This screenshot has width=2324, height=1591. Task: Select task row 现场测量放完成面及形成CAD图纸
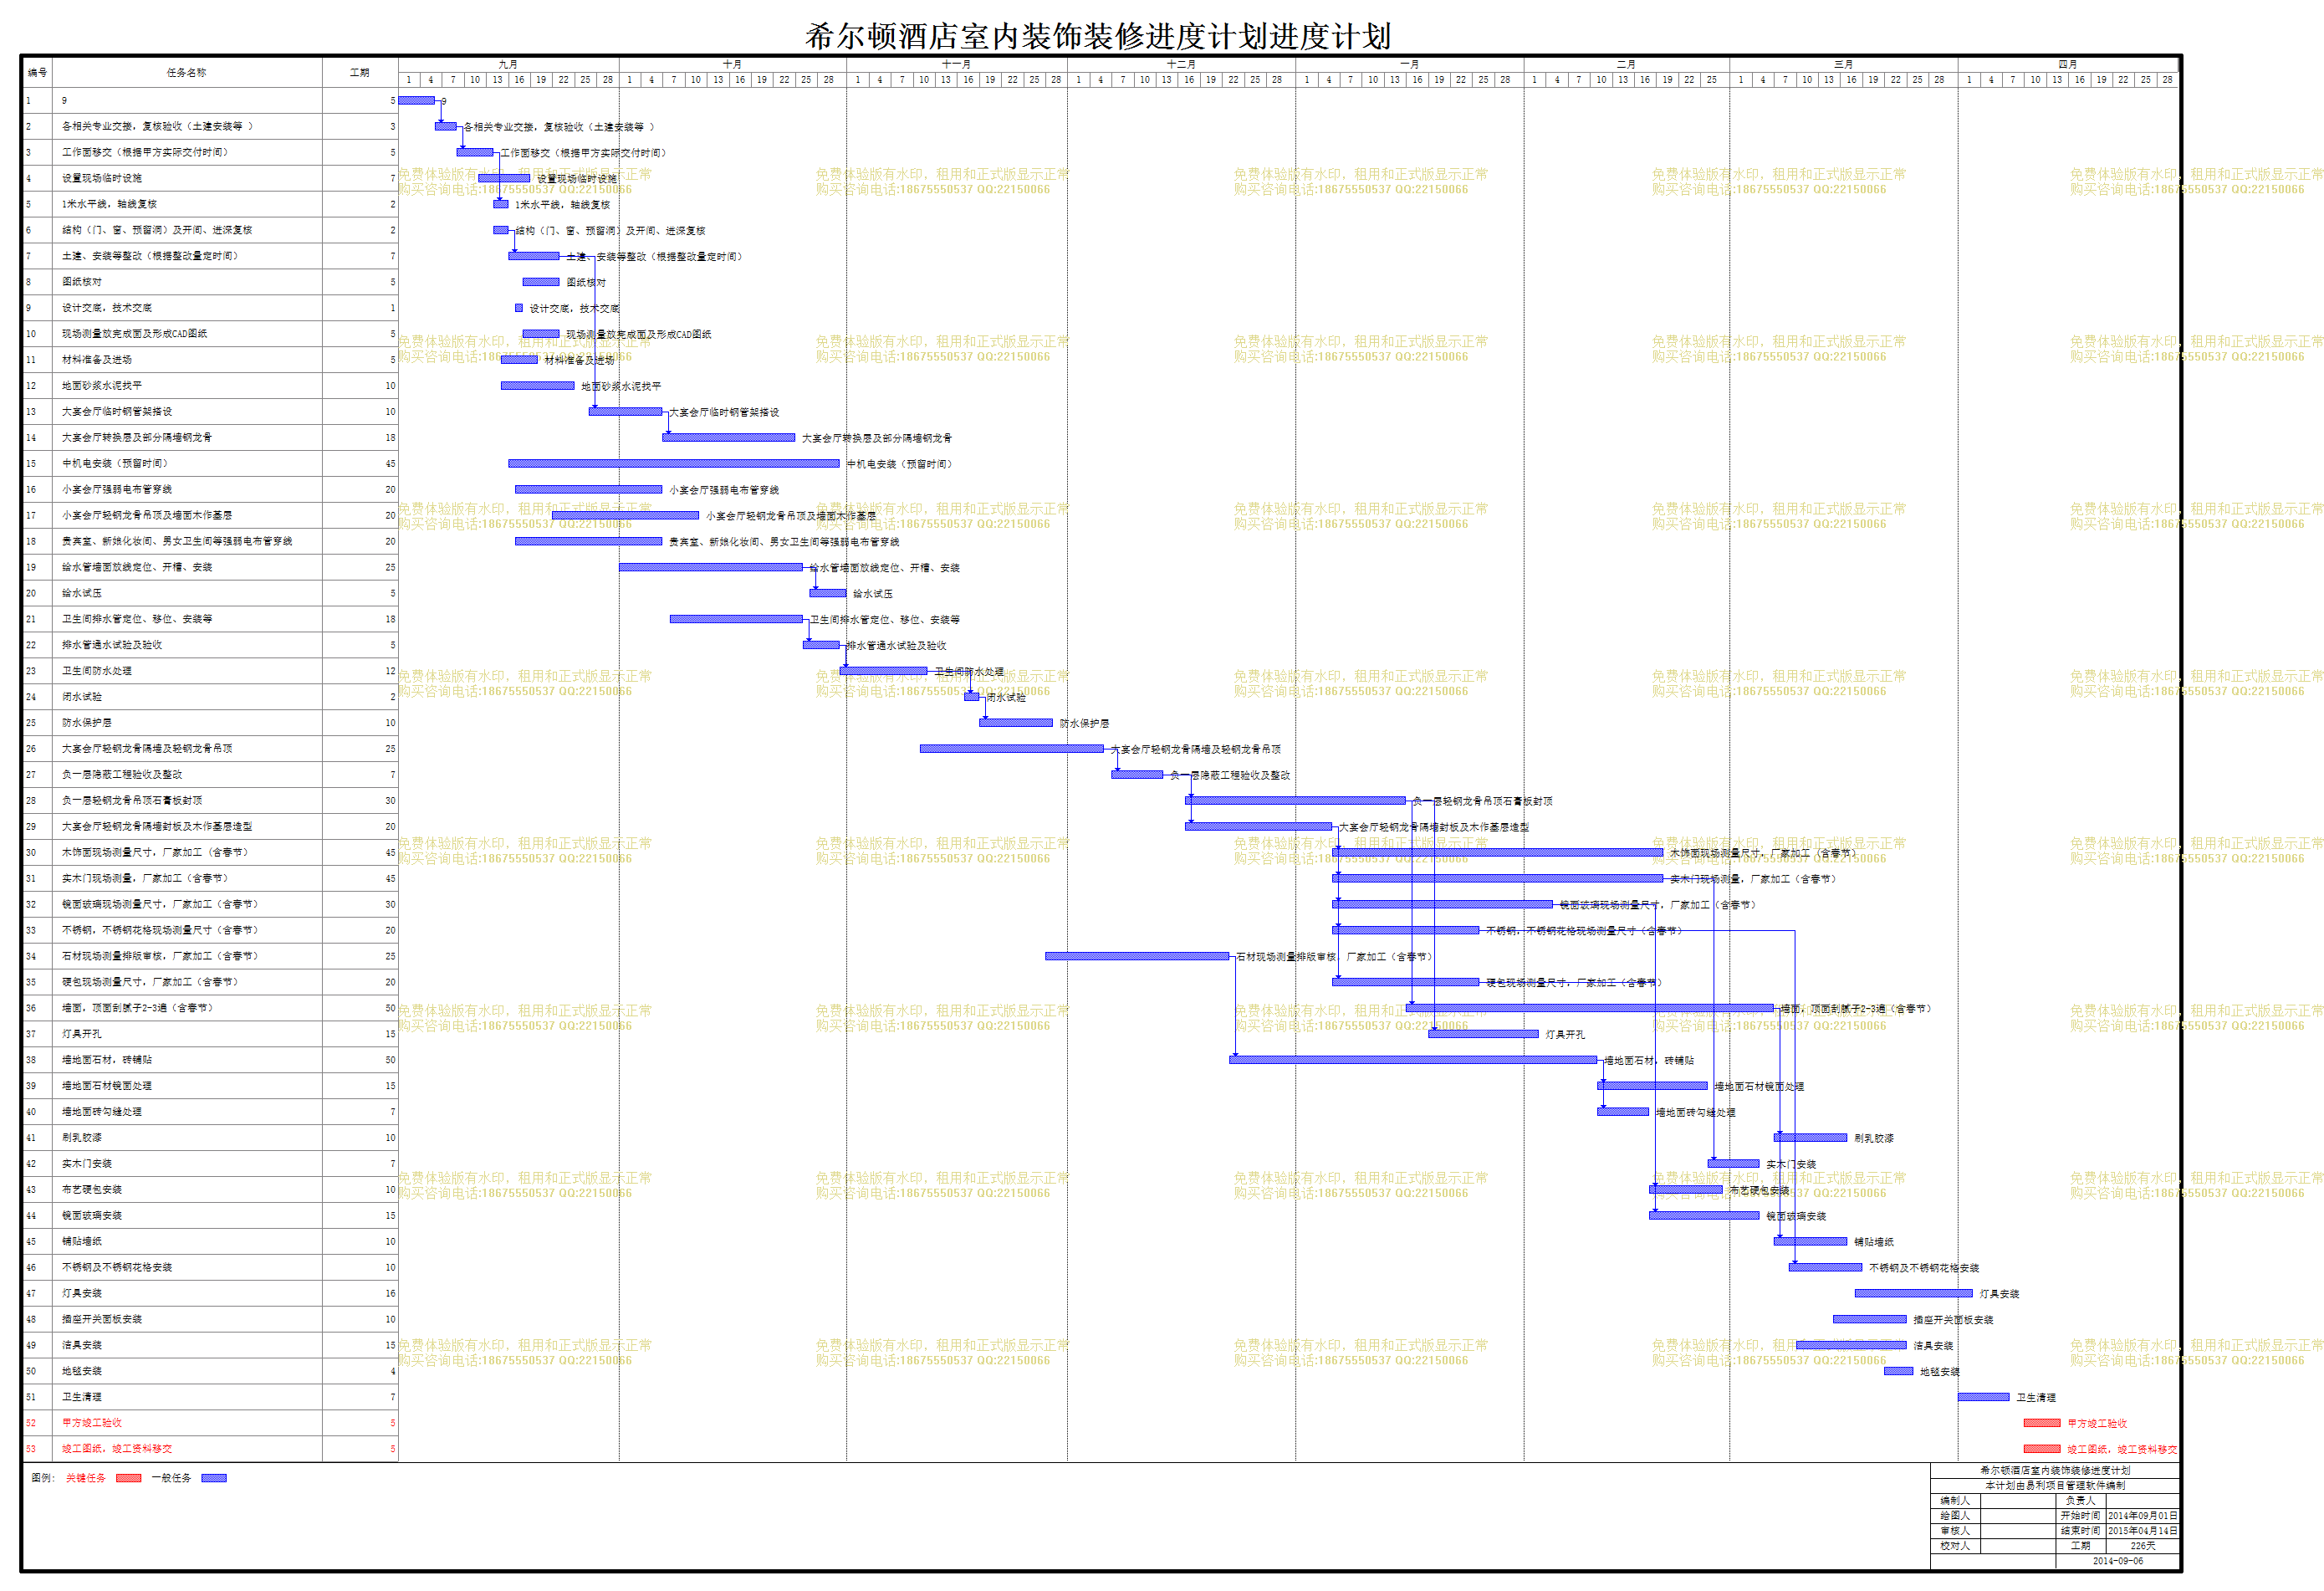point(210,334)
